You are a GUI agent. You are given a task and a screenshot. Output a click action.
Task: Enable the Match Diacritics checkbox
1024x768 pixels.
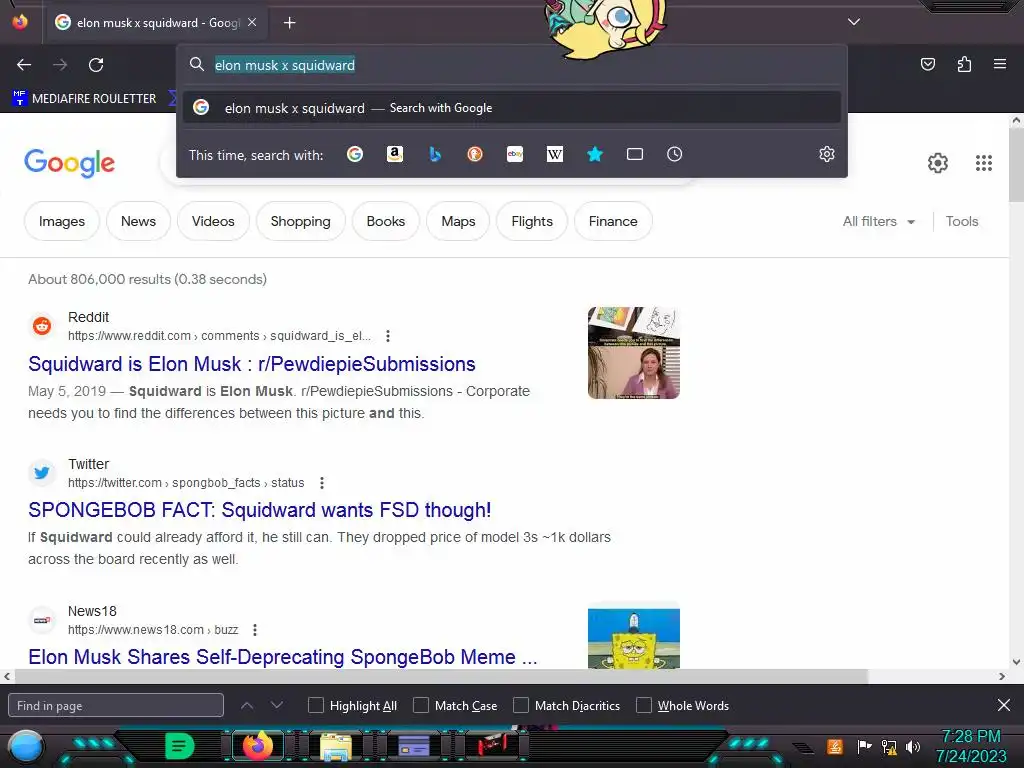coord(520,705)
